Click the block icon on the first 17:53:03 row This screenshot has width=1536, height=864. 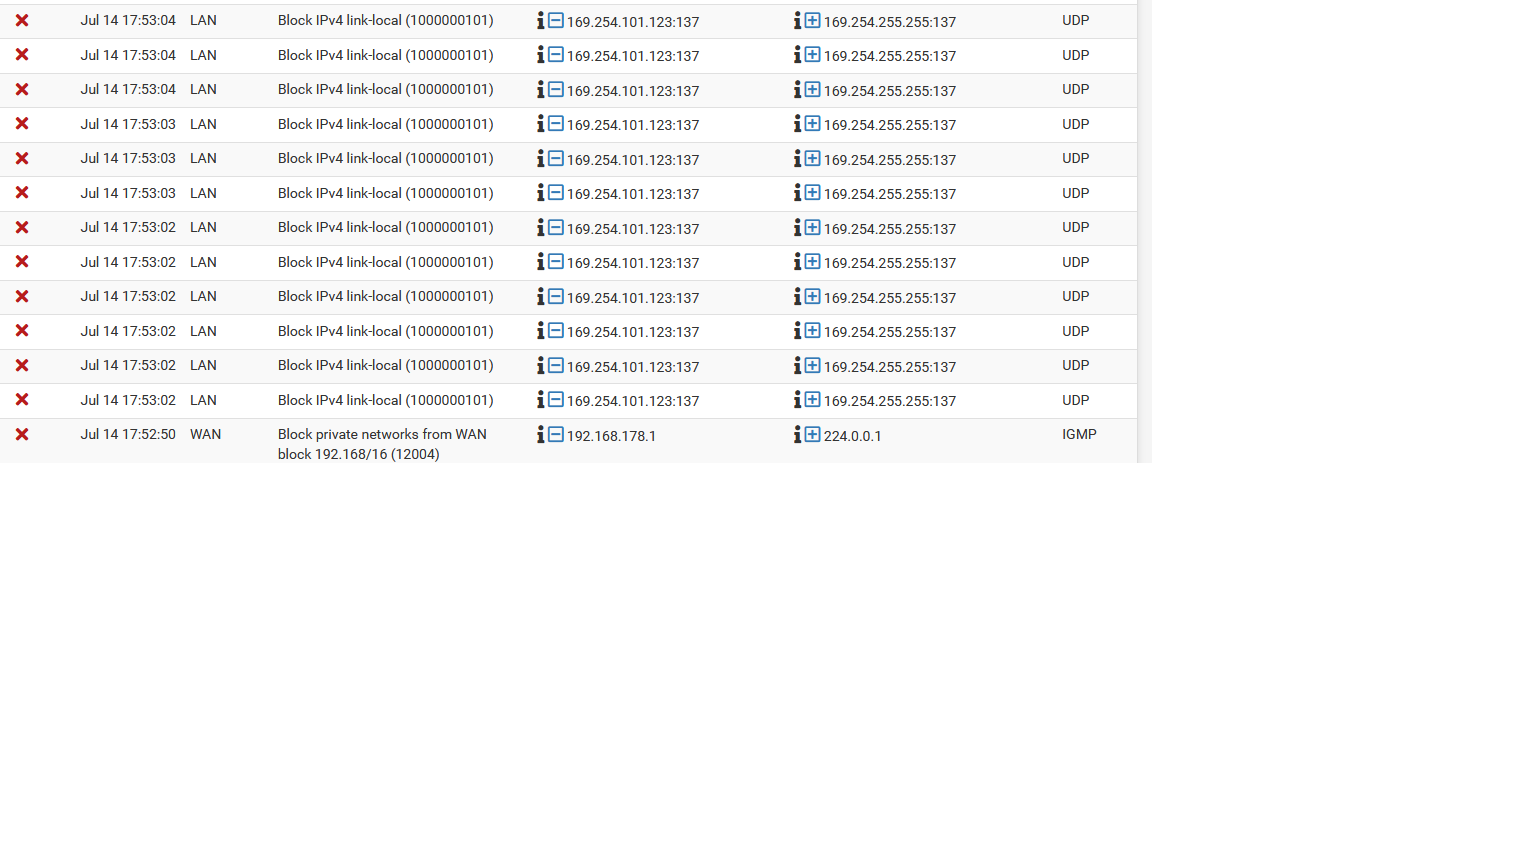(x=22, y=124)
